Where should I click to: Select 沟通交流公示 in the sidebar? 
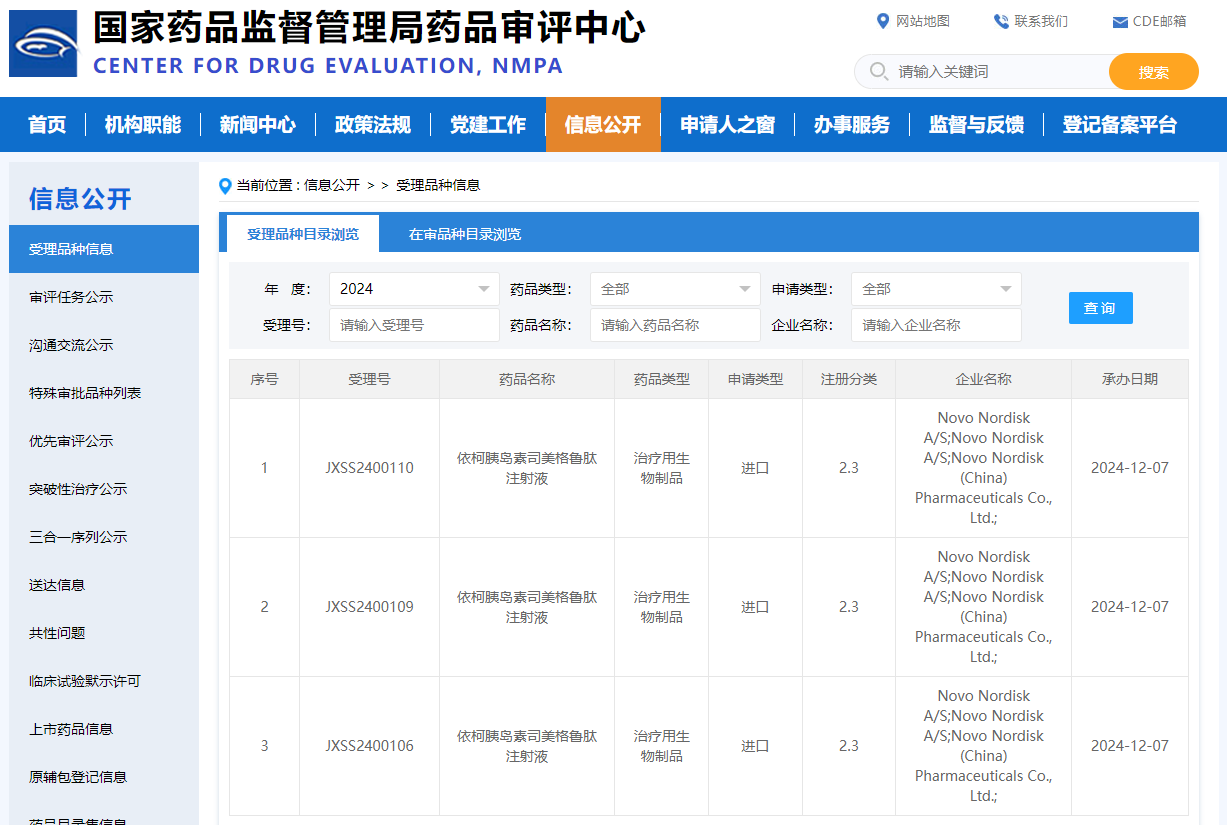[x=104, y=345]
